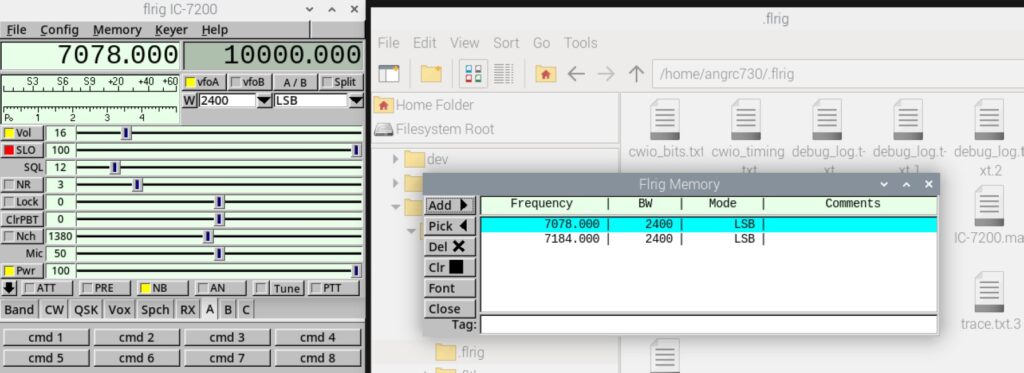Open the LSB mode dropdown
This screenshot has width=1024, height=373.
point(356,101)
